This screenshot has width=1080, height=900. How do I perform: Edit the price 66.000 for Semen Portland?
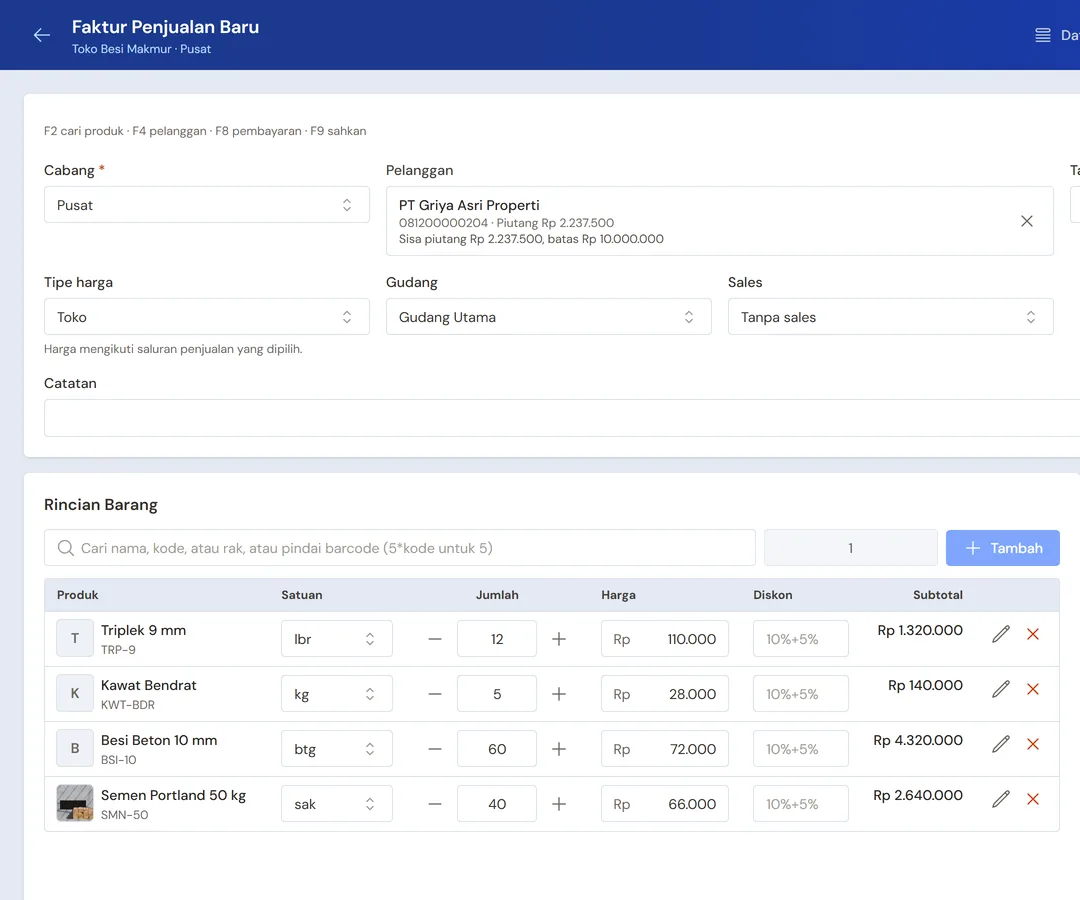[665, 804]
